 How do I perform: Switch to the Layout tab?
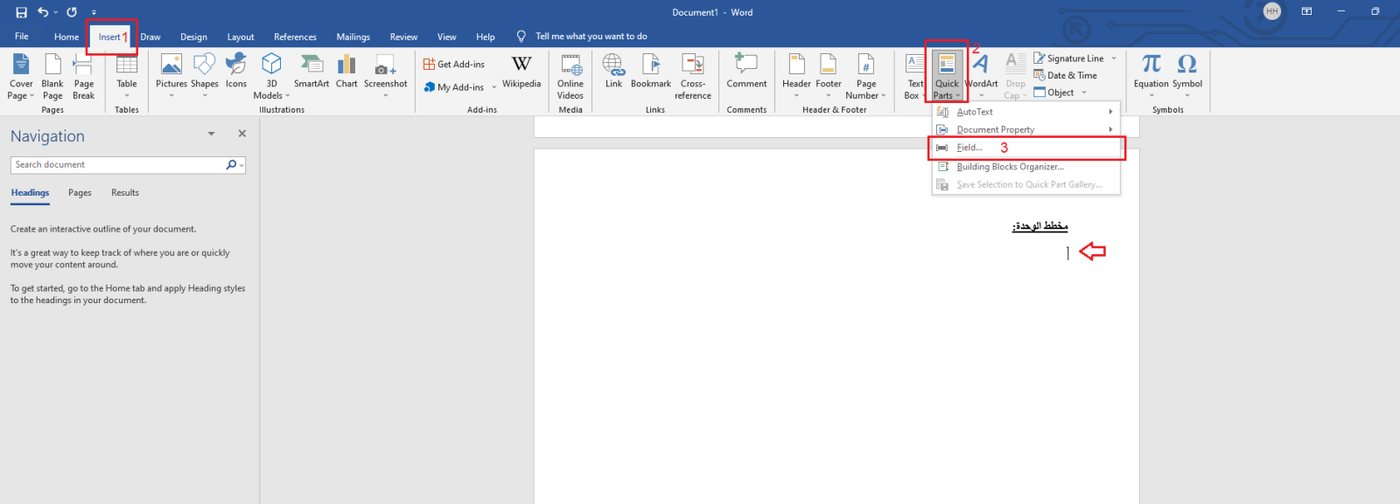[240, 37]
